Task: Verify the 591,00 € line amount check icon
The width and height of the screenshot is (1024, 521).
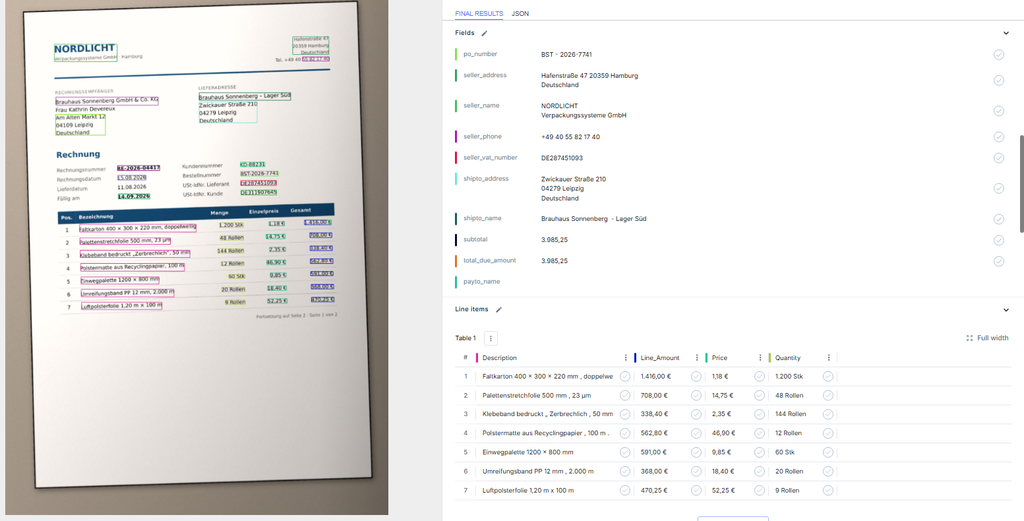Action: (x=696, y=452)
